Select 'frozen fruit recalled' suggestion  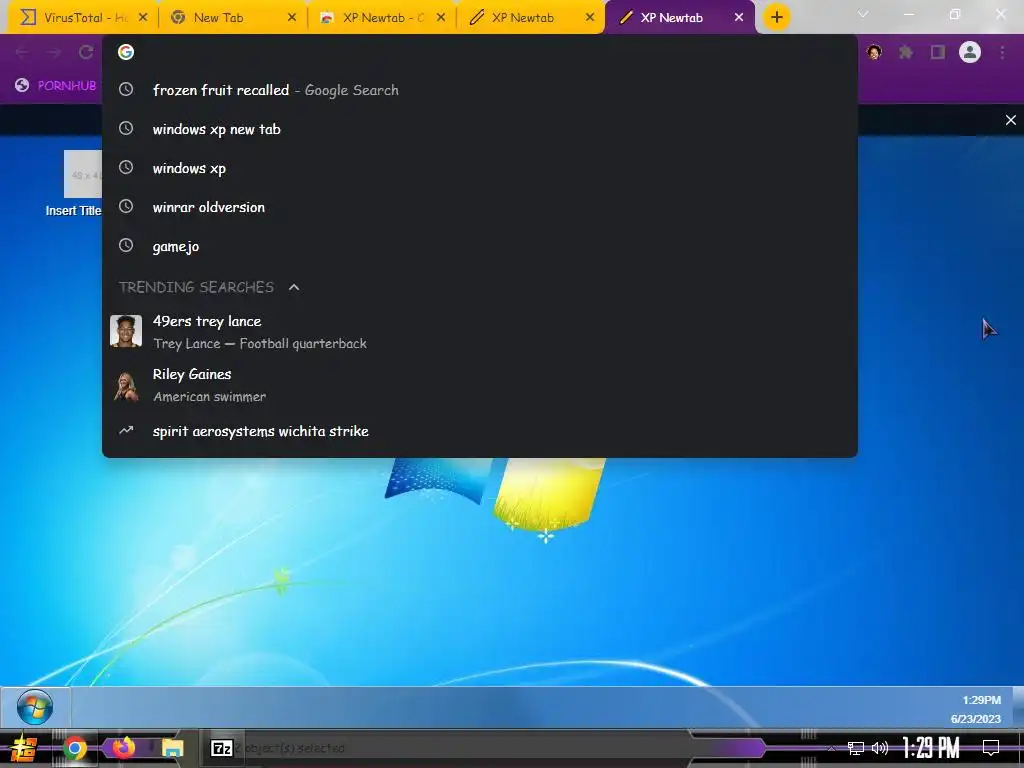point(479,90)
